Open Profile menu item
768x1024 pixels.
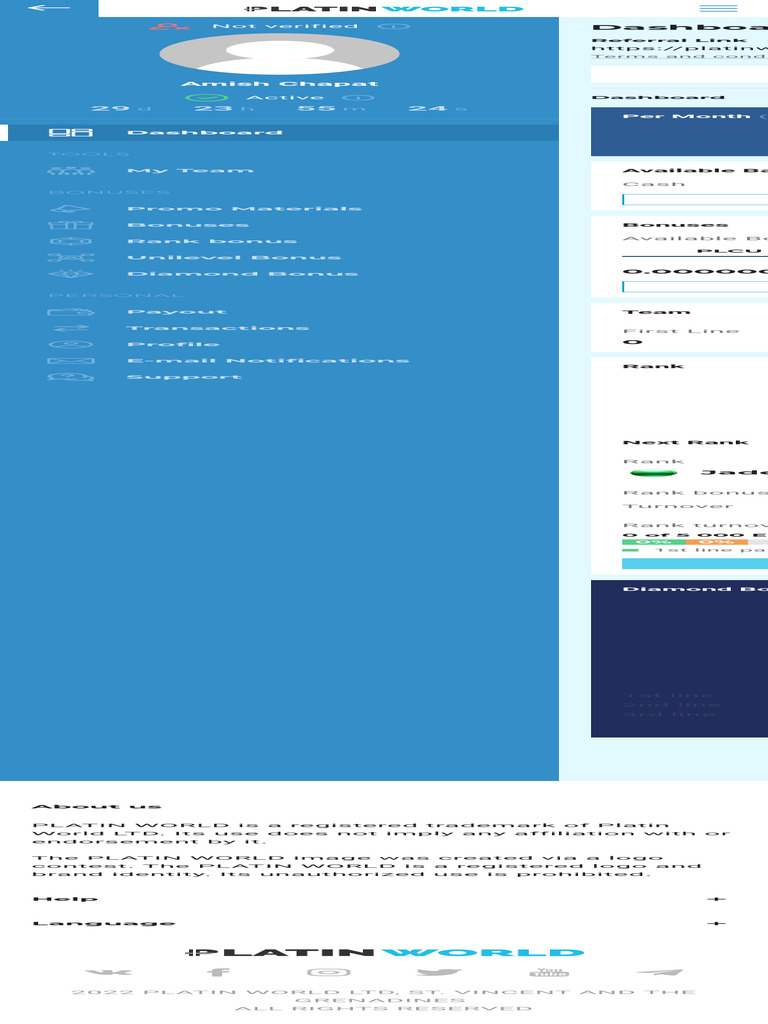pyautogui.click(x=173, y=345)
